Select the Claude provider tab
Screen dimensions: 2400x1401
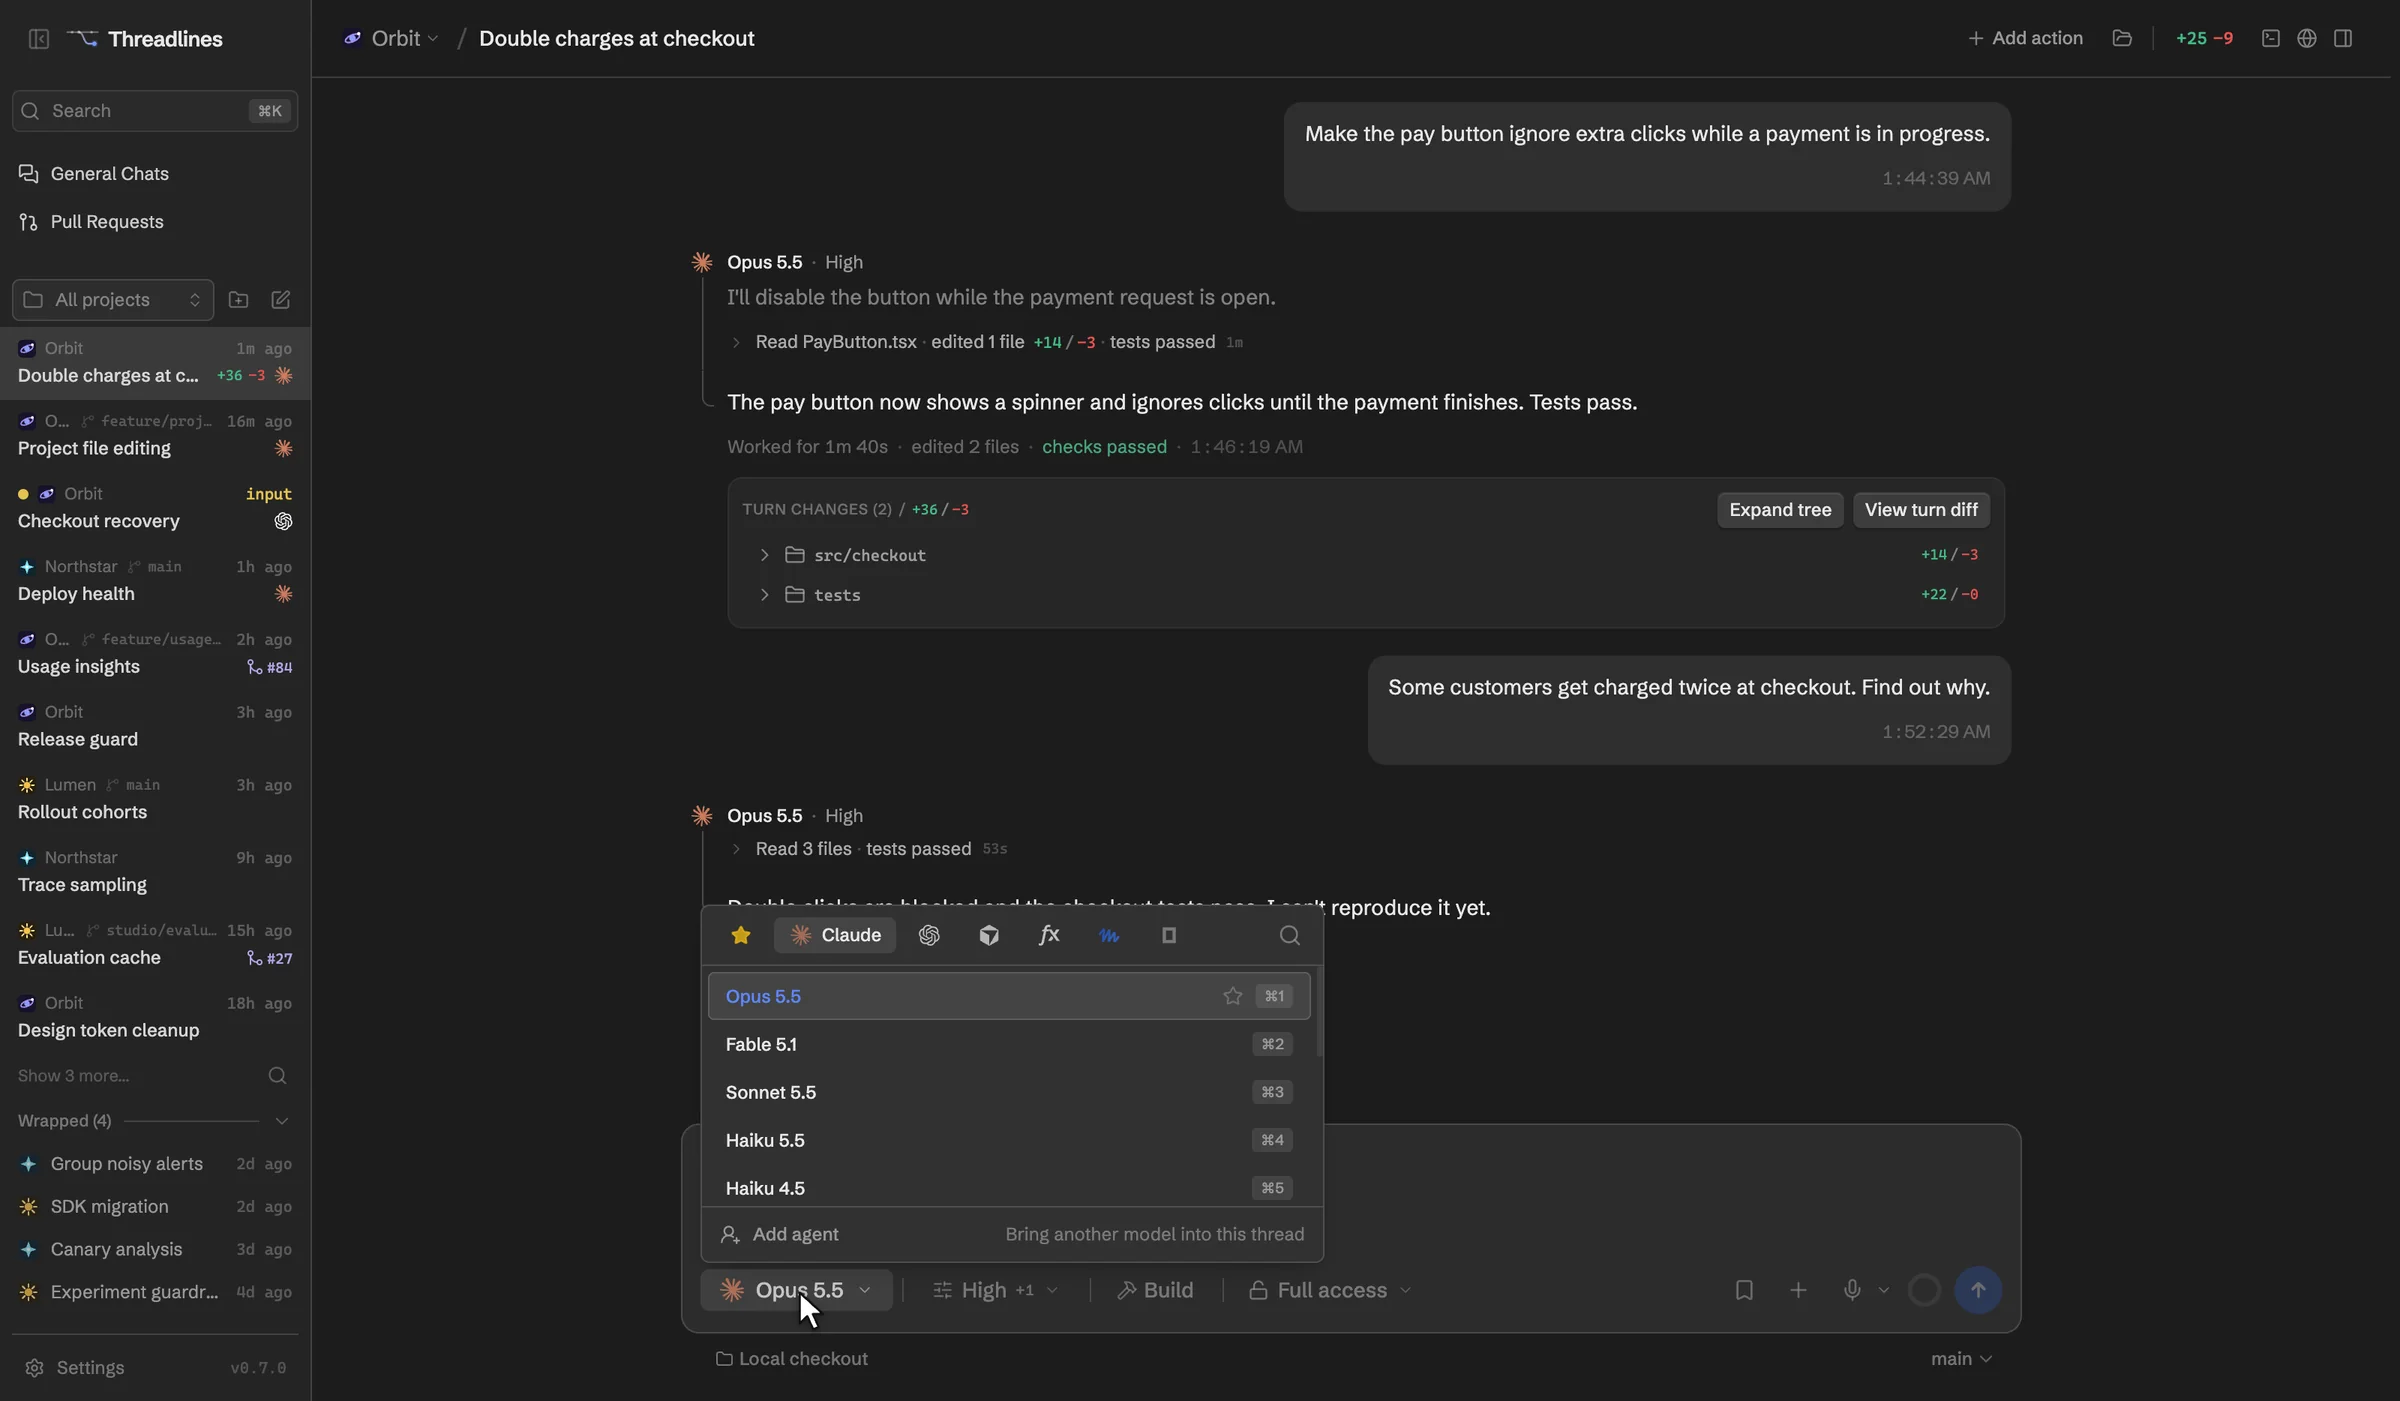pyautogui.click(x=835, y=935)
